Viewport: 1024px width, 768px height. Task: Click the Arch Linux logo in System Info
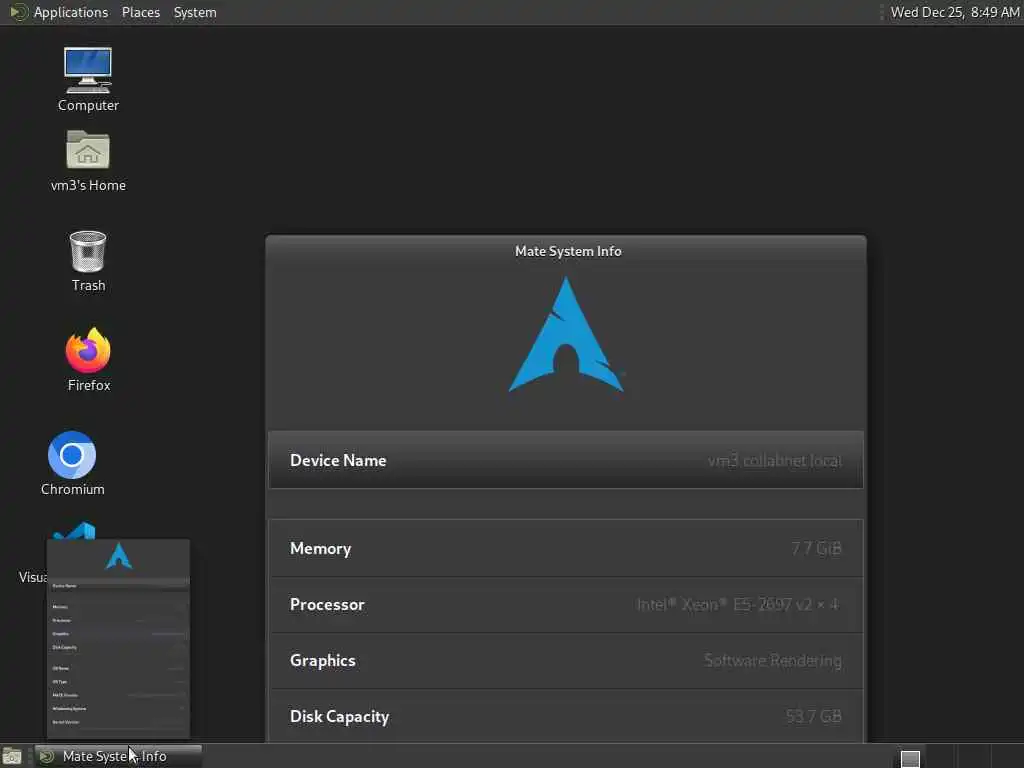566,334
